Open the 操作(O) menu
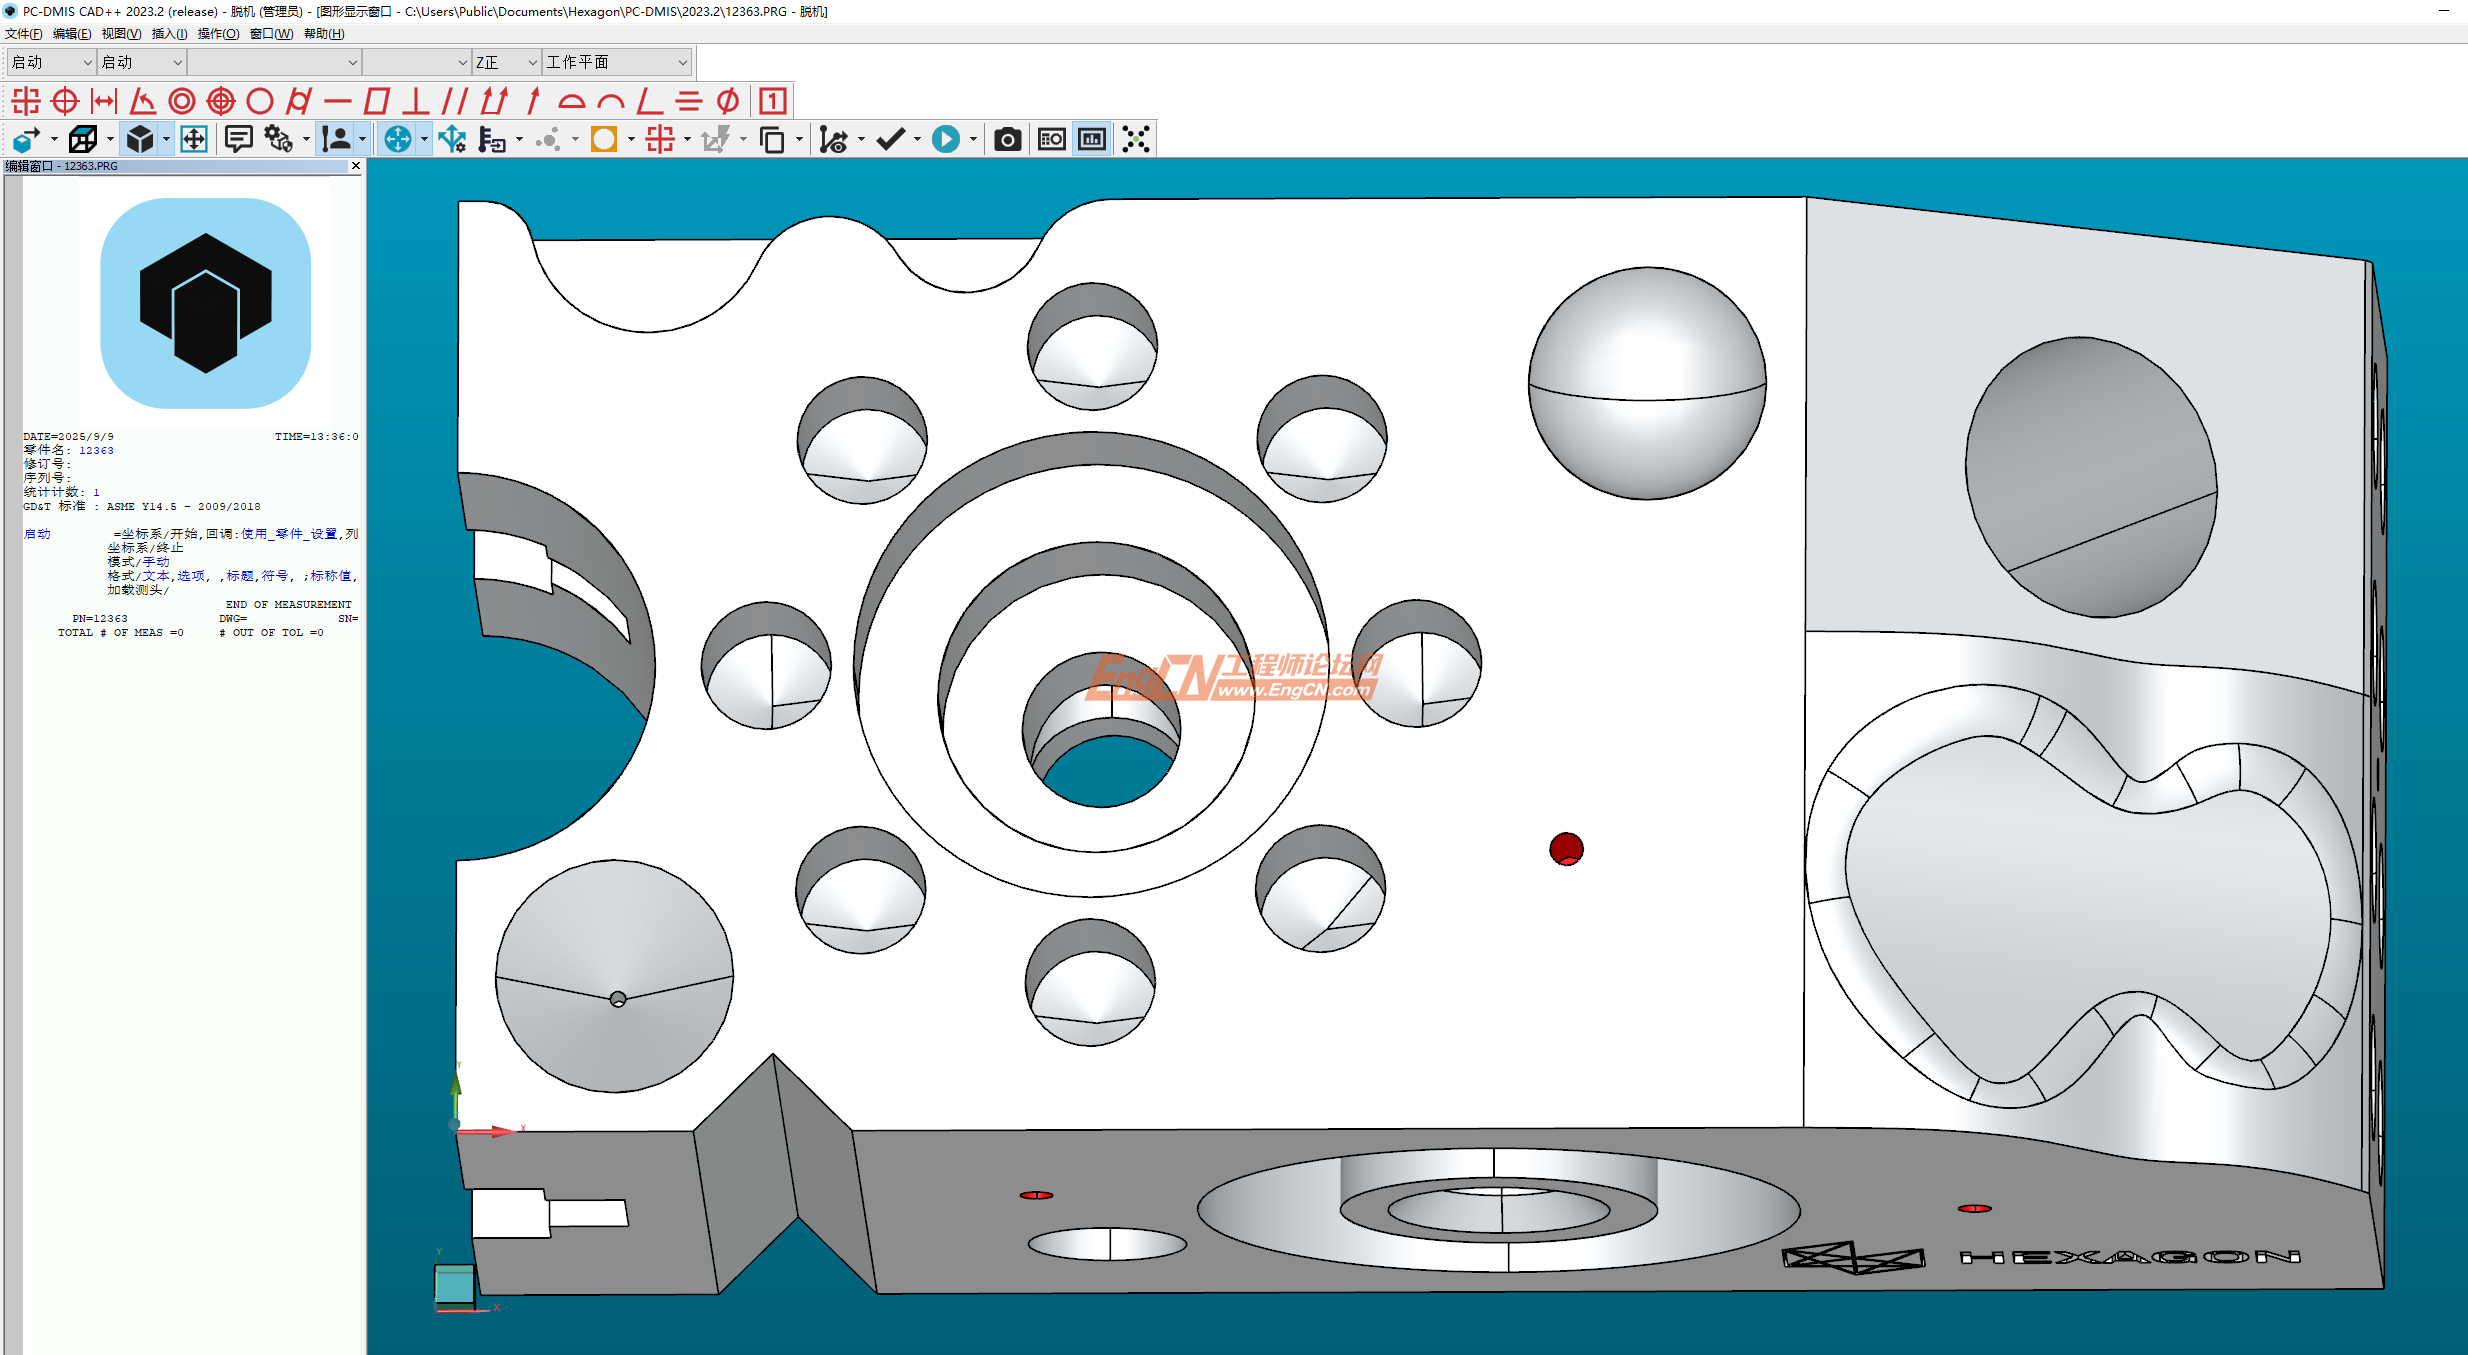The image size is (2468, 1355). (x=218, y=34)
